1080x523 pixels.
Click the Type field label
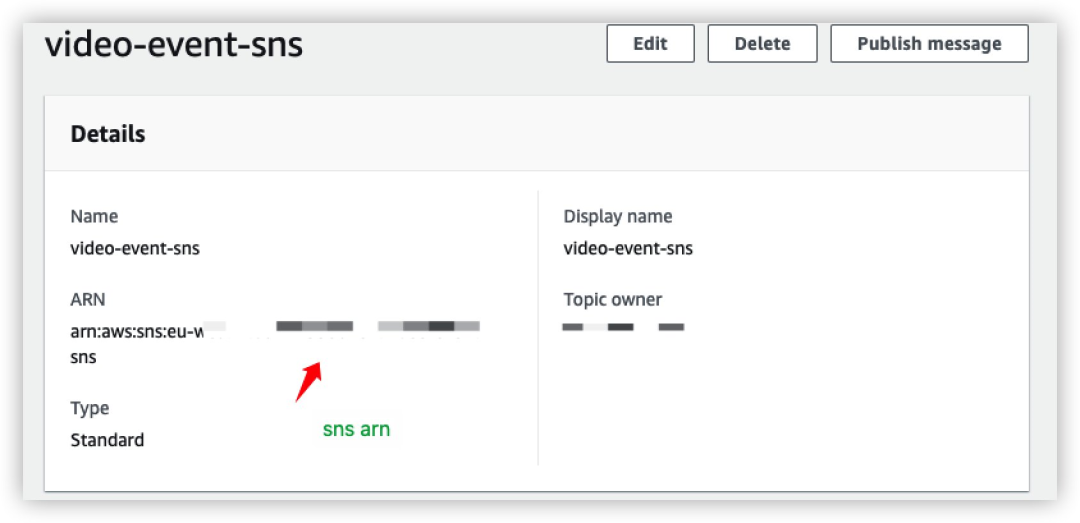click(x=90, y=409)
